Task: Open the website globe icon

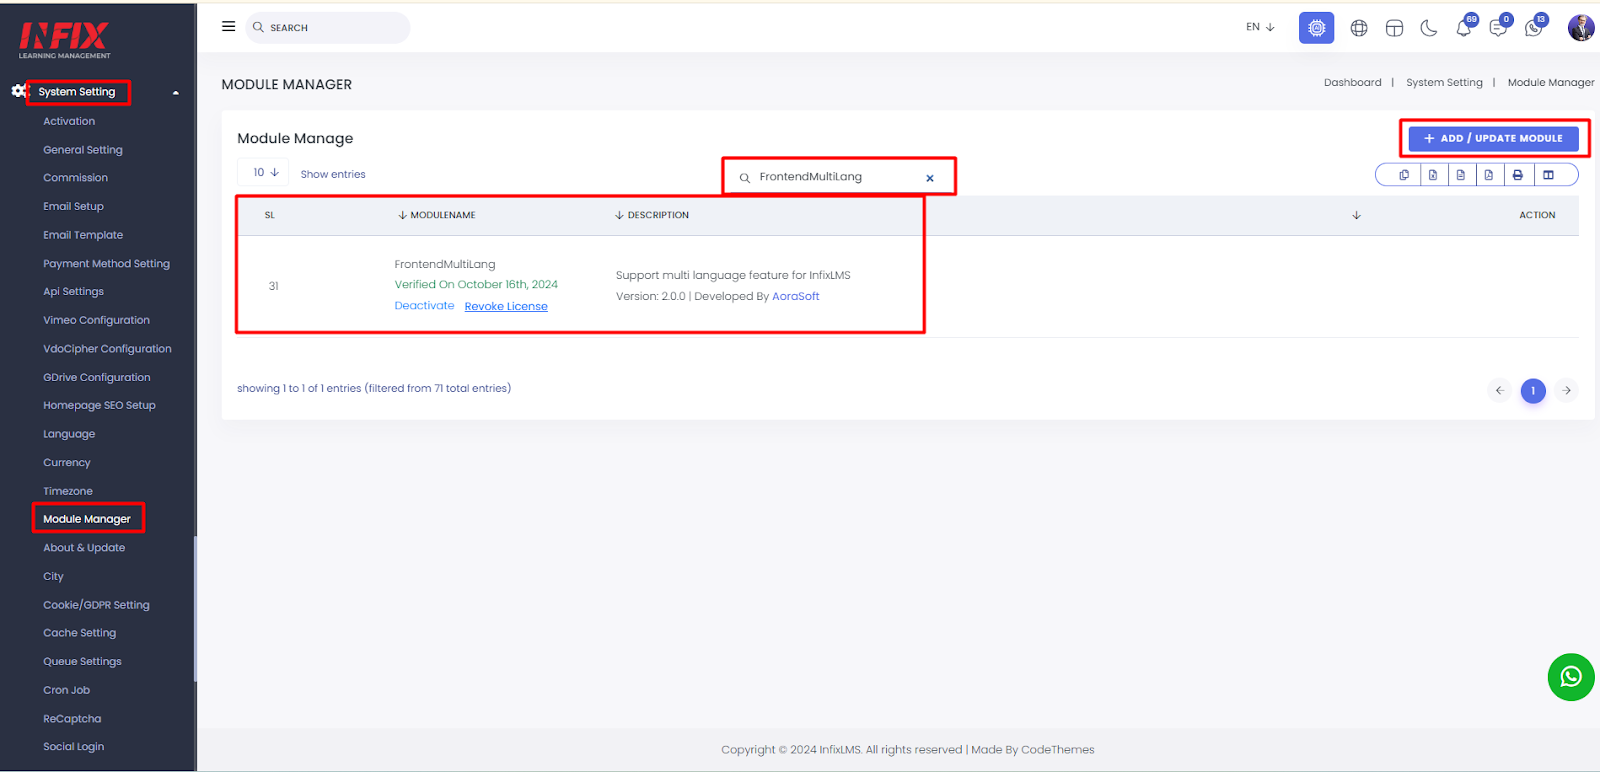Action: coord(1359,28)
